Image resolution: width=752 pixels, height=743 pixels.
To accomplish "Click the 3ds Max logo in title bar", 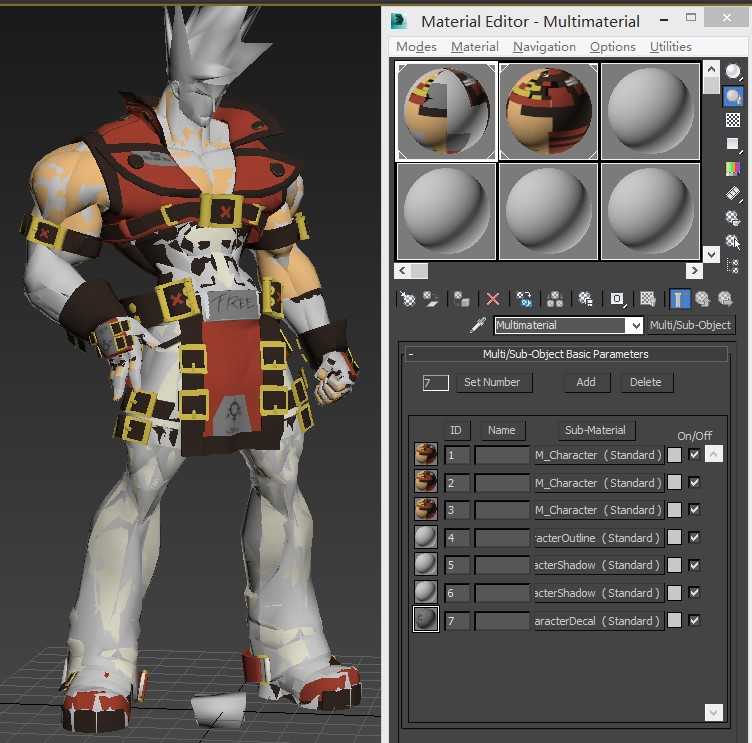I will point(399,21).
